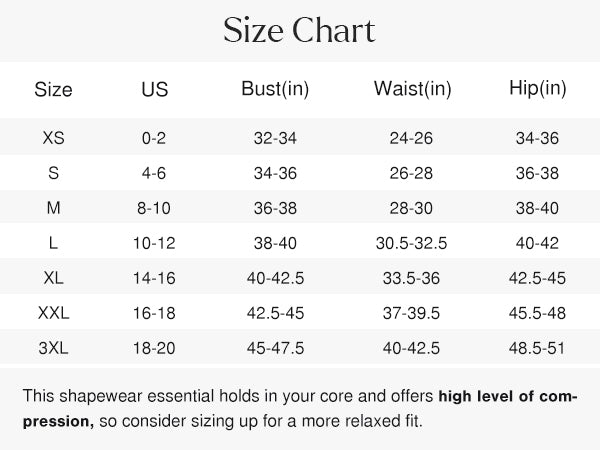This screenshot has width=600, height=450.
Task: Select the Hip(in) column header
Action: click(x=538, y=88)
